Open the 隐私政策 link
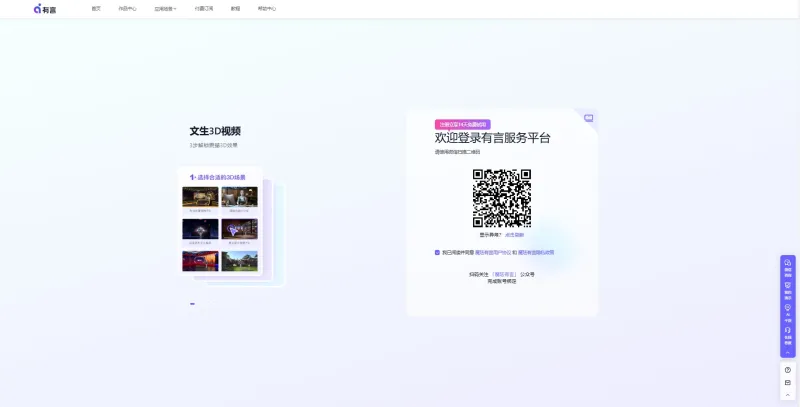Viewport: 800px width, 407px height. coord(536,252)
